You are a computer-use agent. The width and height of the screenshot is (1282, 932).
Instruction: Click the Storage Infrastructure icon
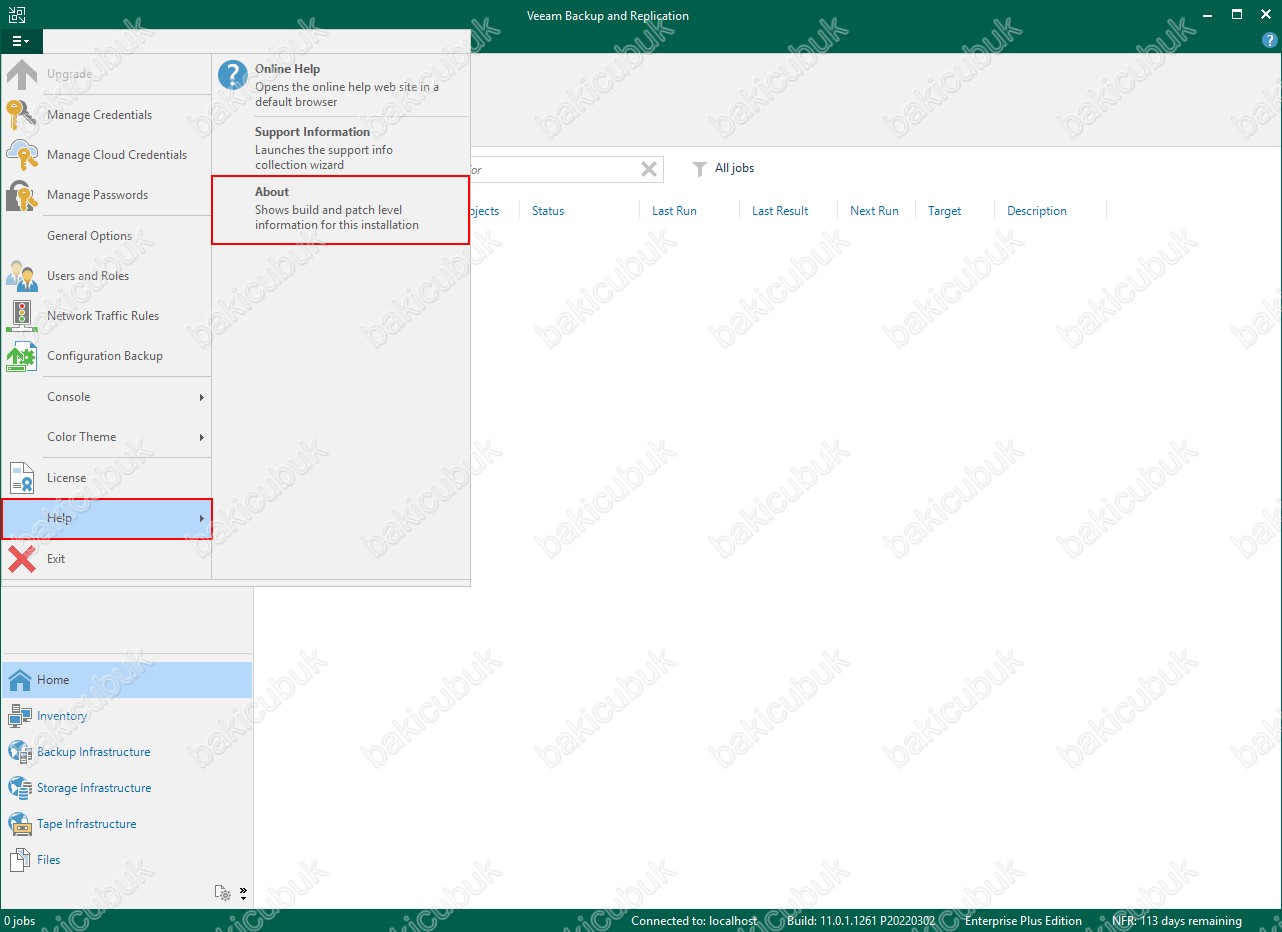20,788
